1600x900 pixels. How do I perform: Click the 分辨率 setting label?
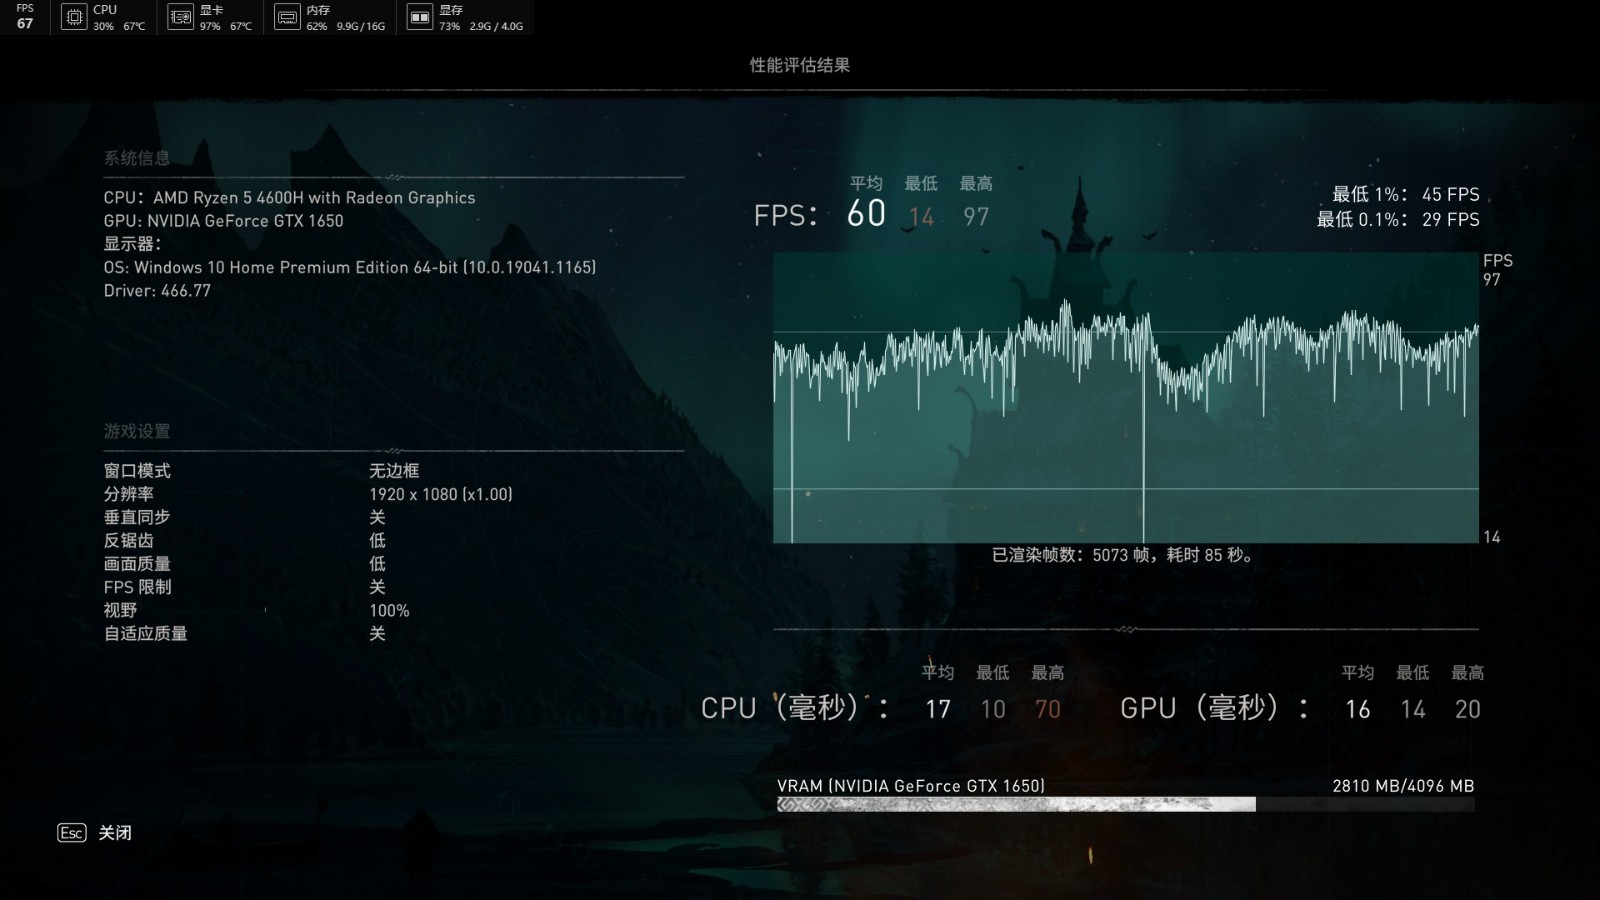tap(129, 494)
